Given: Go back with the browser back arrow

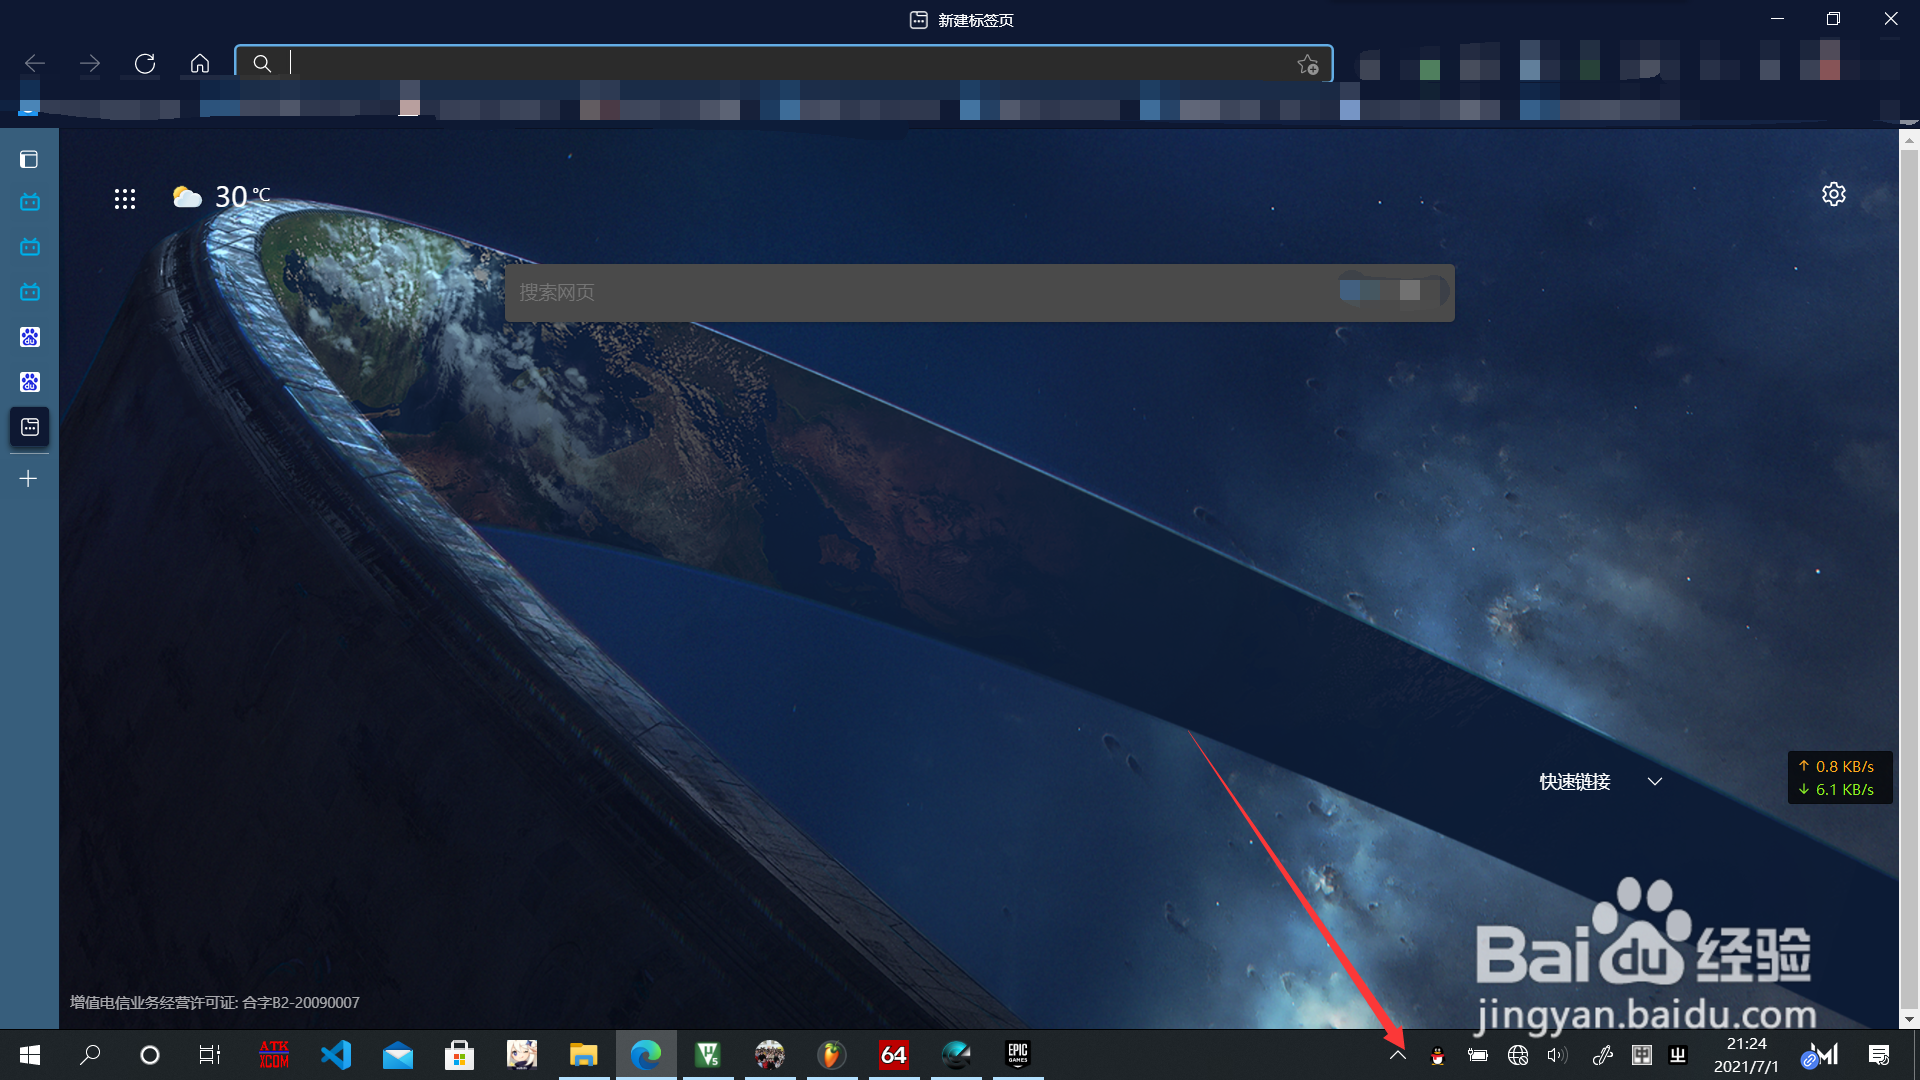Looking at the screenshot, I should pos(35,63).
